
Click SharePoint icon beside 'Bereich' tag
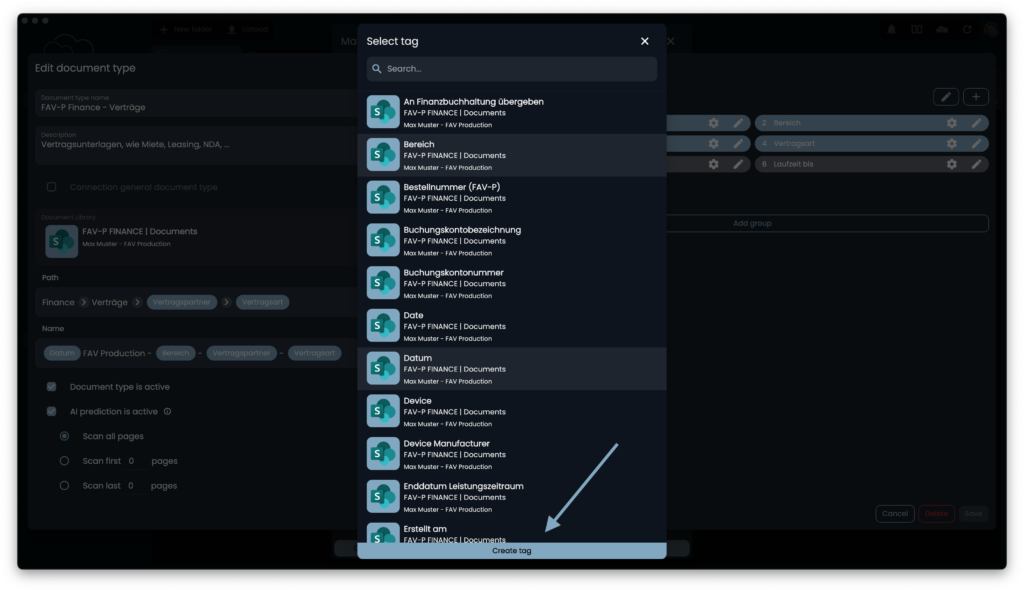(383, 155)
